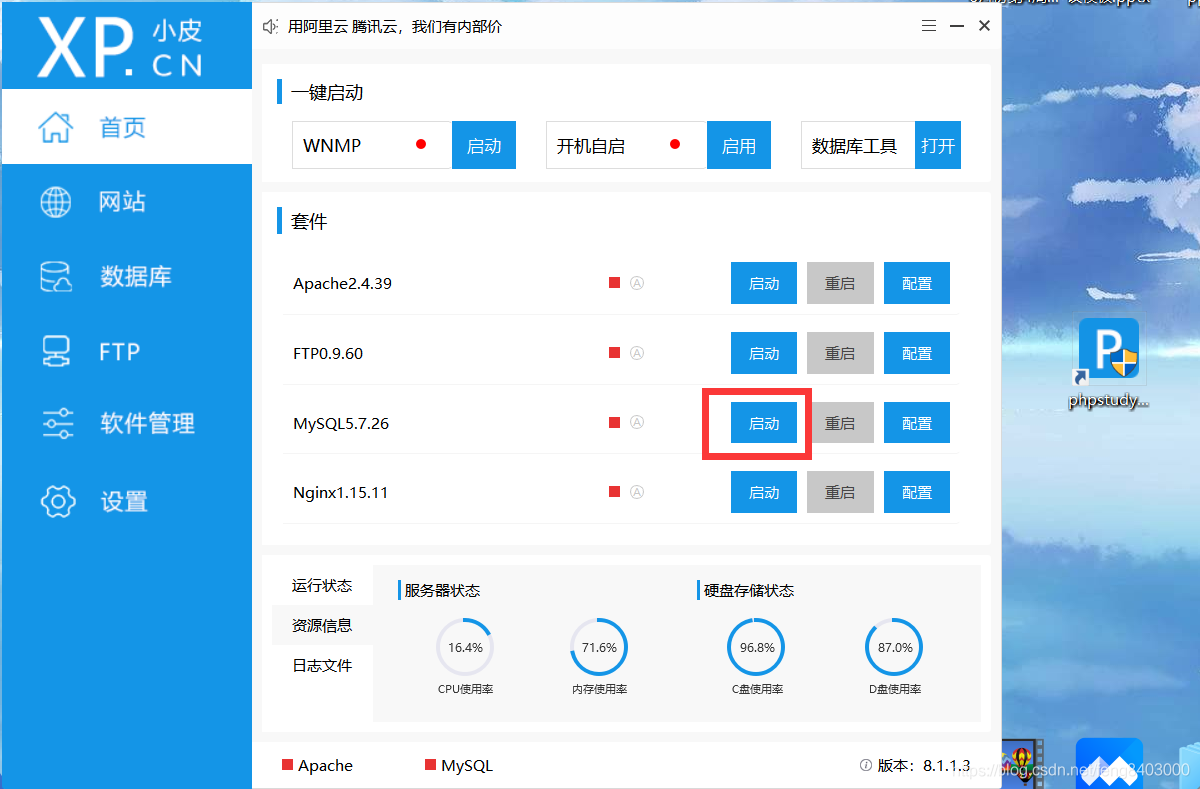Click the sliders icon beside 软件管理
1200x789 pixels.
tap(57, 424)
